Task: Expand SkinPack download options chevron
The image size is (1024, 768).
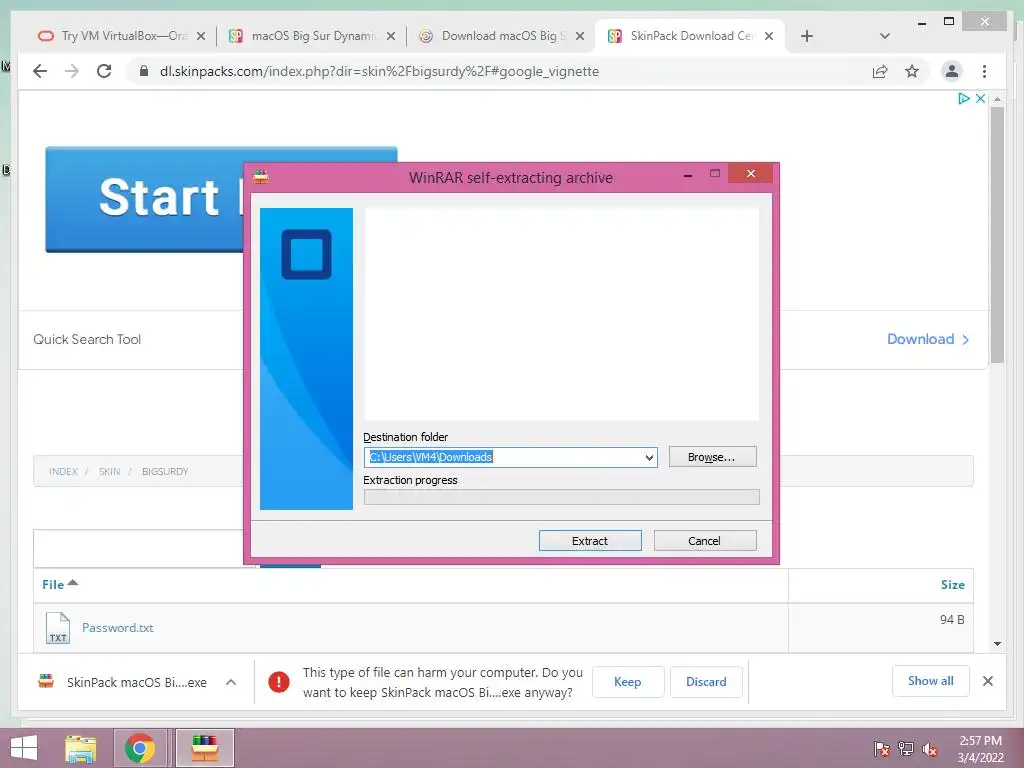Action: [231, 682]
